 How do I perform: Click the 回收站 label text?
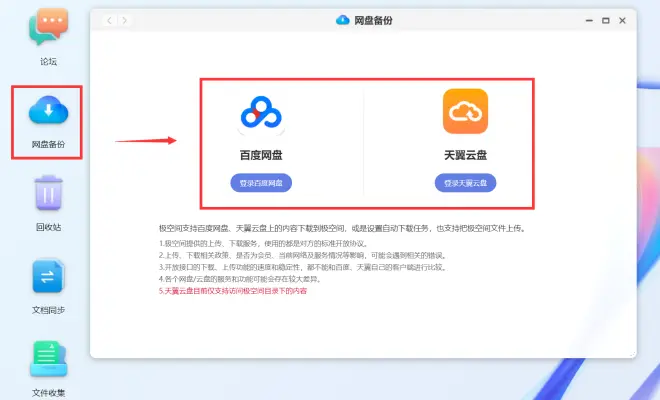[48, 227]
